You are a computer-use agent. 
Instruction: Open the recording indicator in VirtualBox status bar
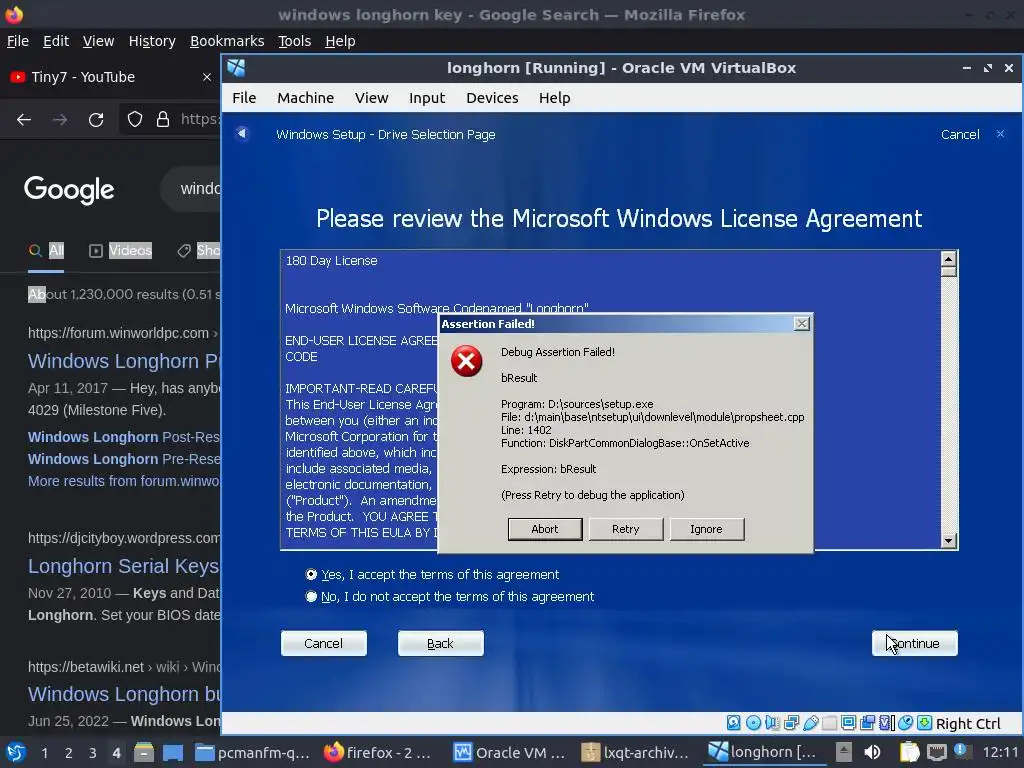tap(867, 723)
